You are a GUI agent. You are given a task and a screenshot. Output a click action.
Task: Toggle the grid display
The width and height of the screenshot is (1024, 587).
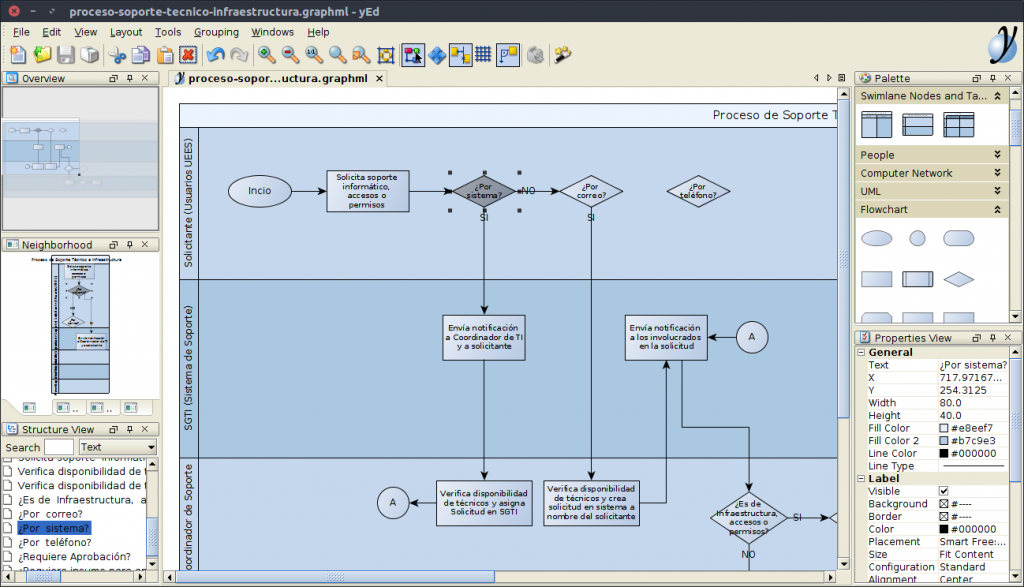pyautogui.click(x=483, y=56)
